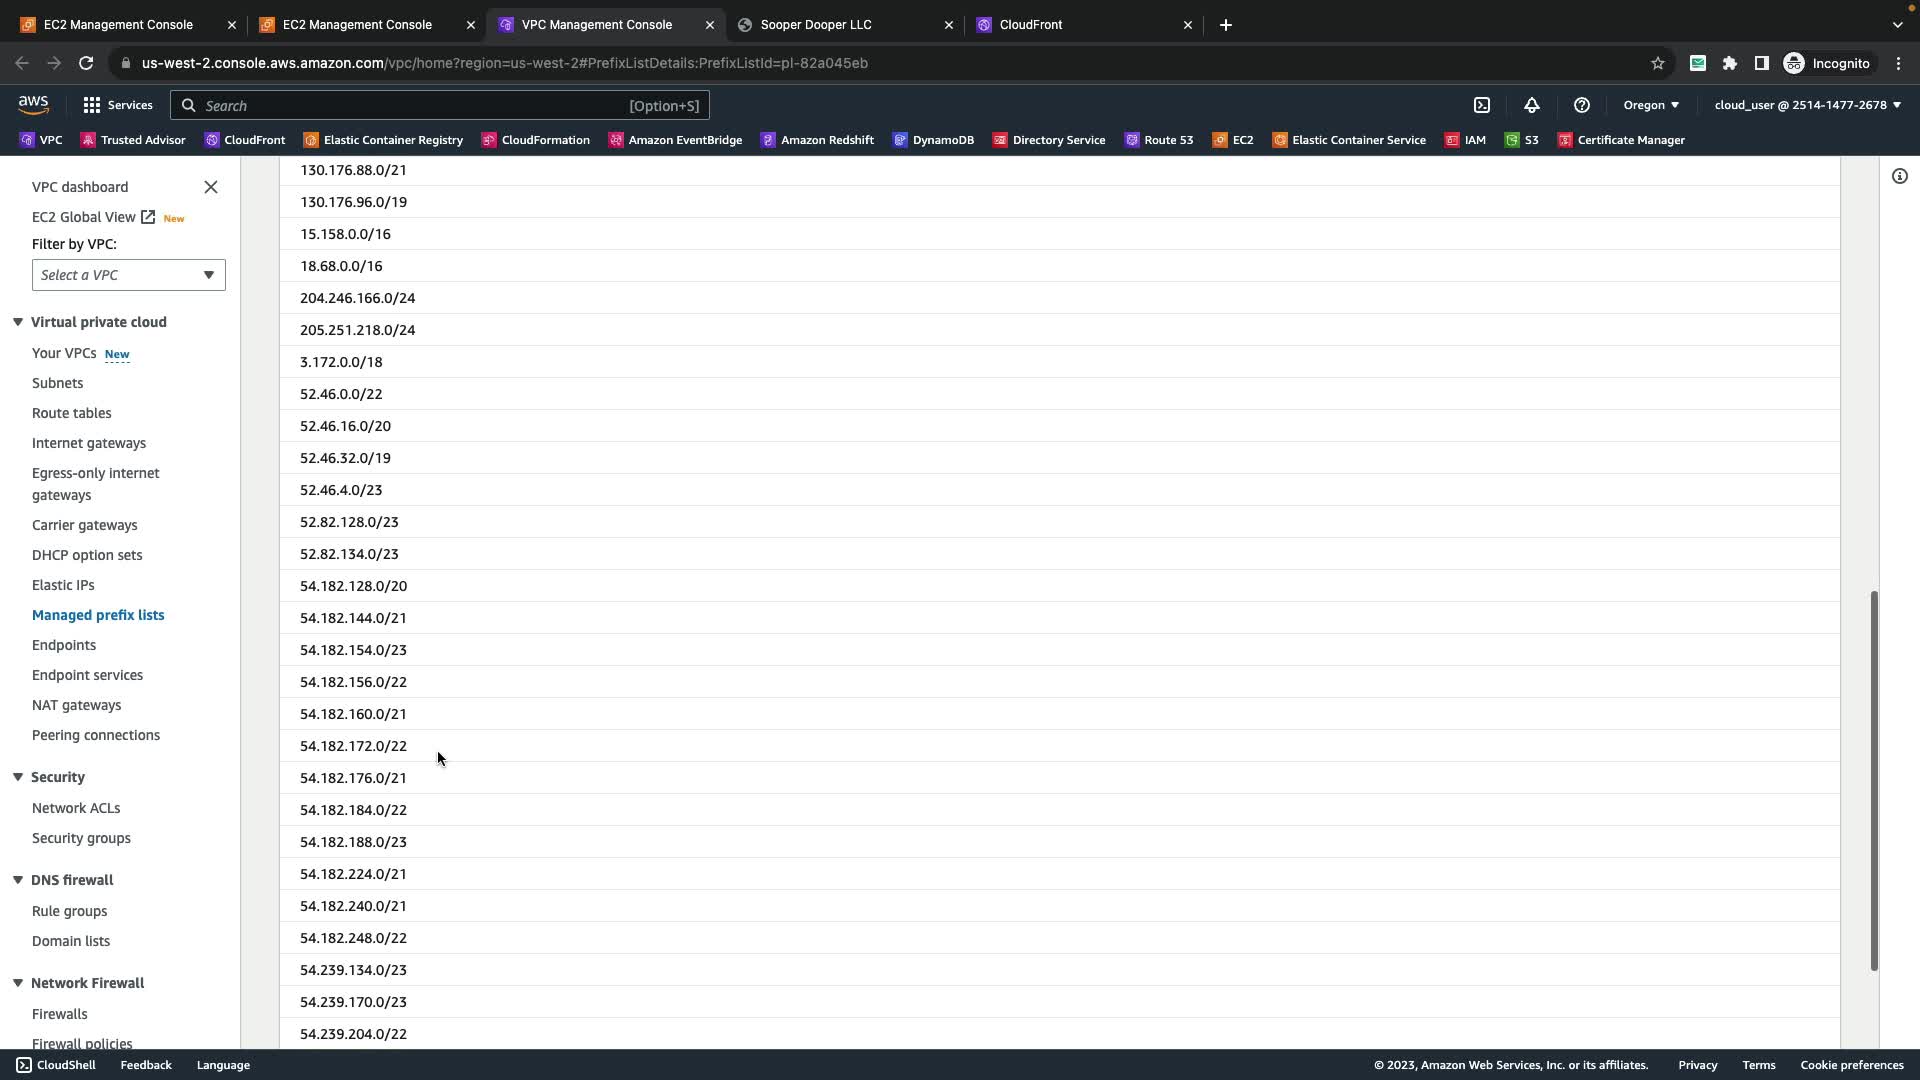Close the VPC sidebar navigation panel
The image size is (1920, 1080).
(211, 187)
